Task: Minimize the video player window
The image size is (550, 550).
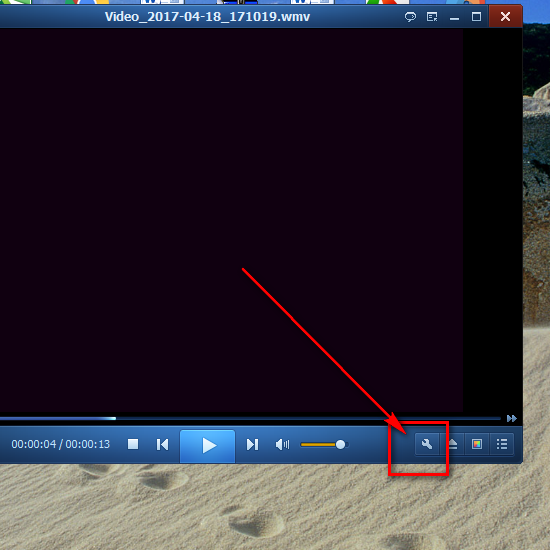Action: (454, 18)
